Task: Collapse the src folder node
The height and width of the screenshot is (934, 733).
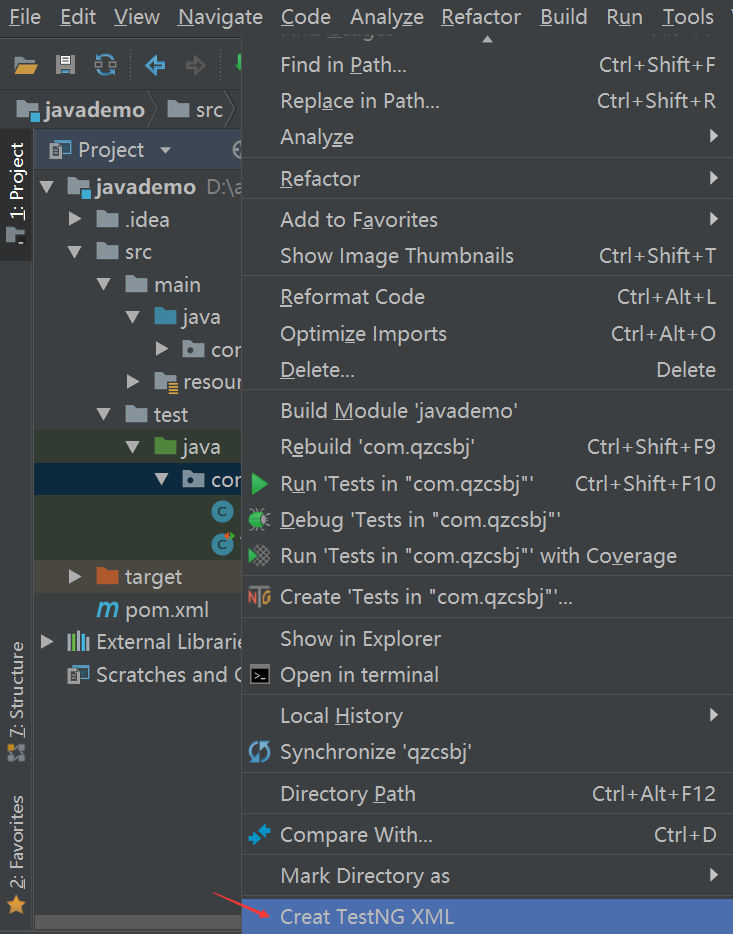Action: point(75,252)
